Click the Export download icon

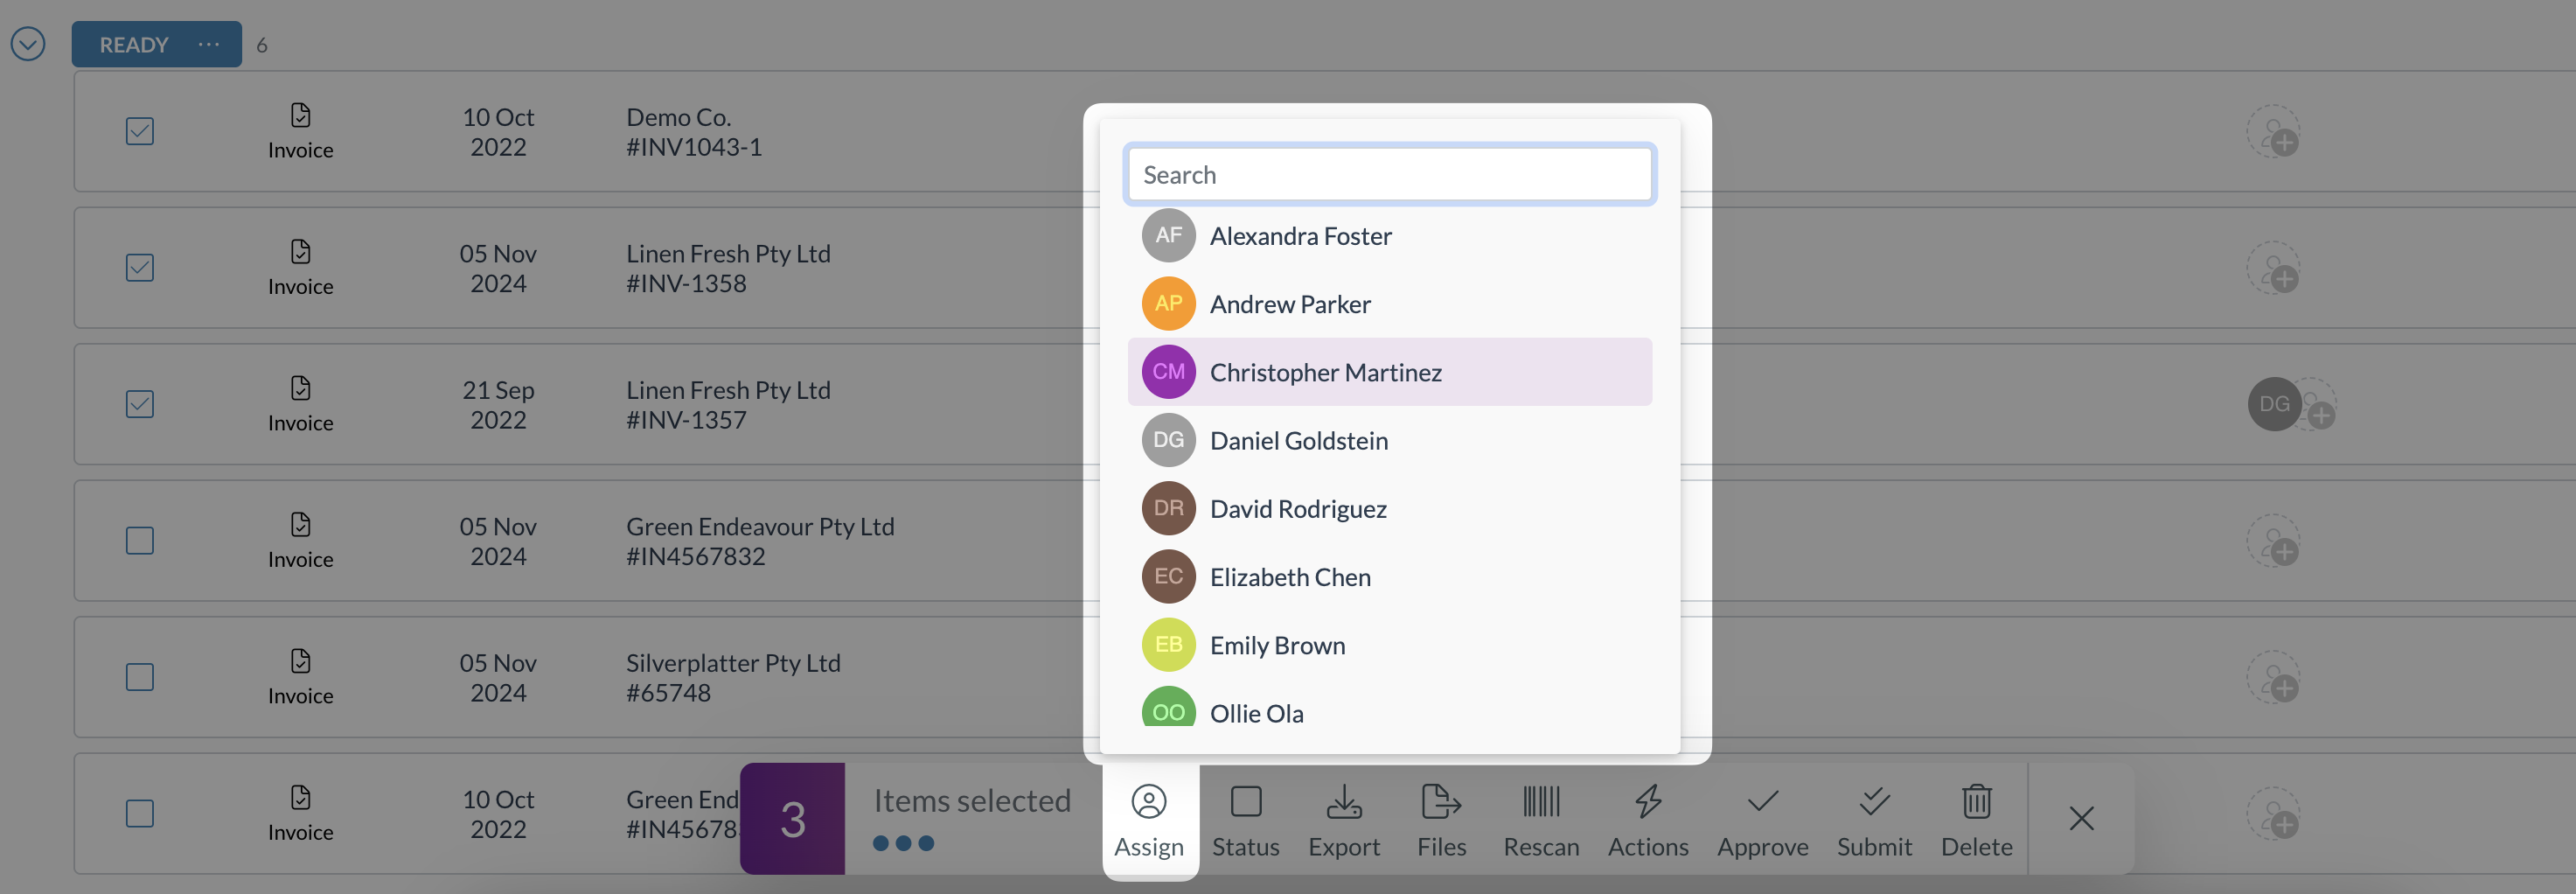[x=1344, y=802]
